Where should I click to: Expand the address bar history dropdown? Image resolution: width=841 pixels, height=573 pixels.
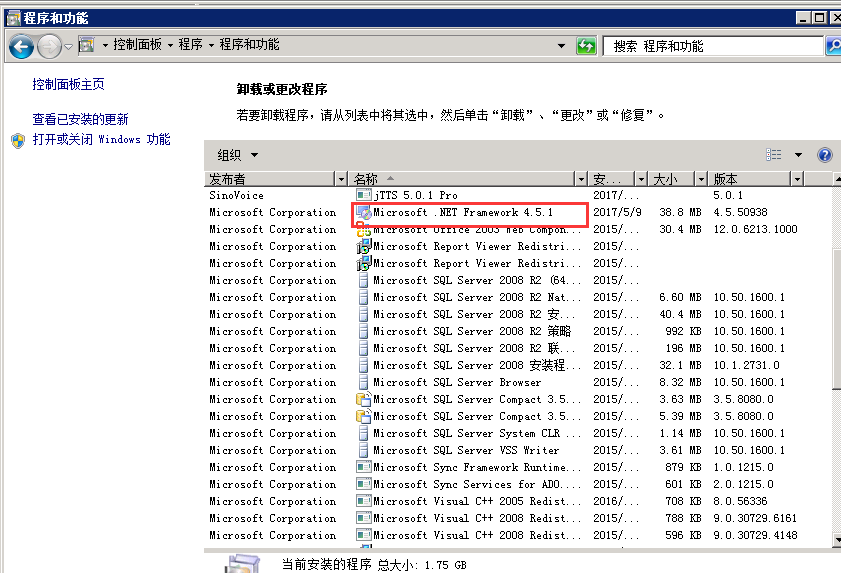click(x=561, y=46)
